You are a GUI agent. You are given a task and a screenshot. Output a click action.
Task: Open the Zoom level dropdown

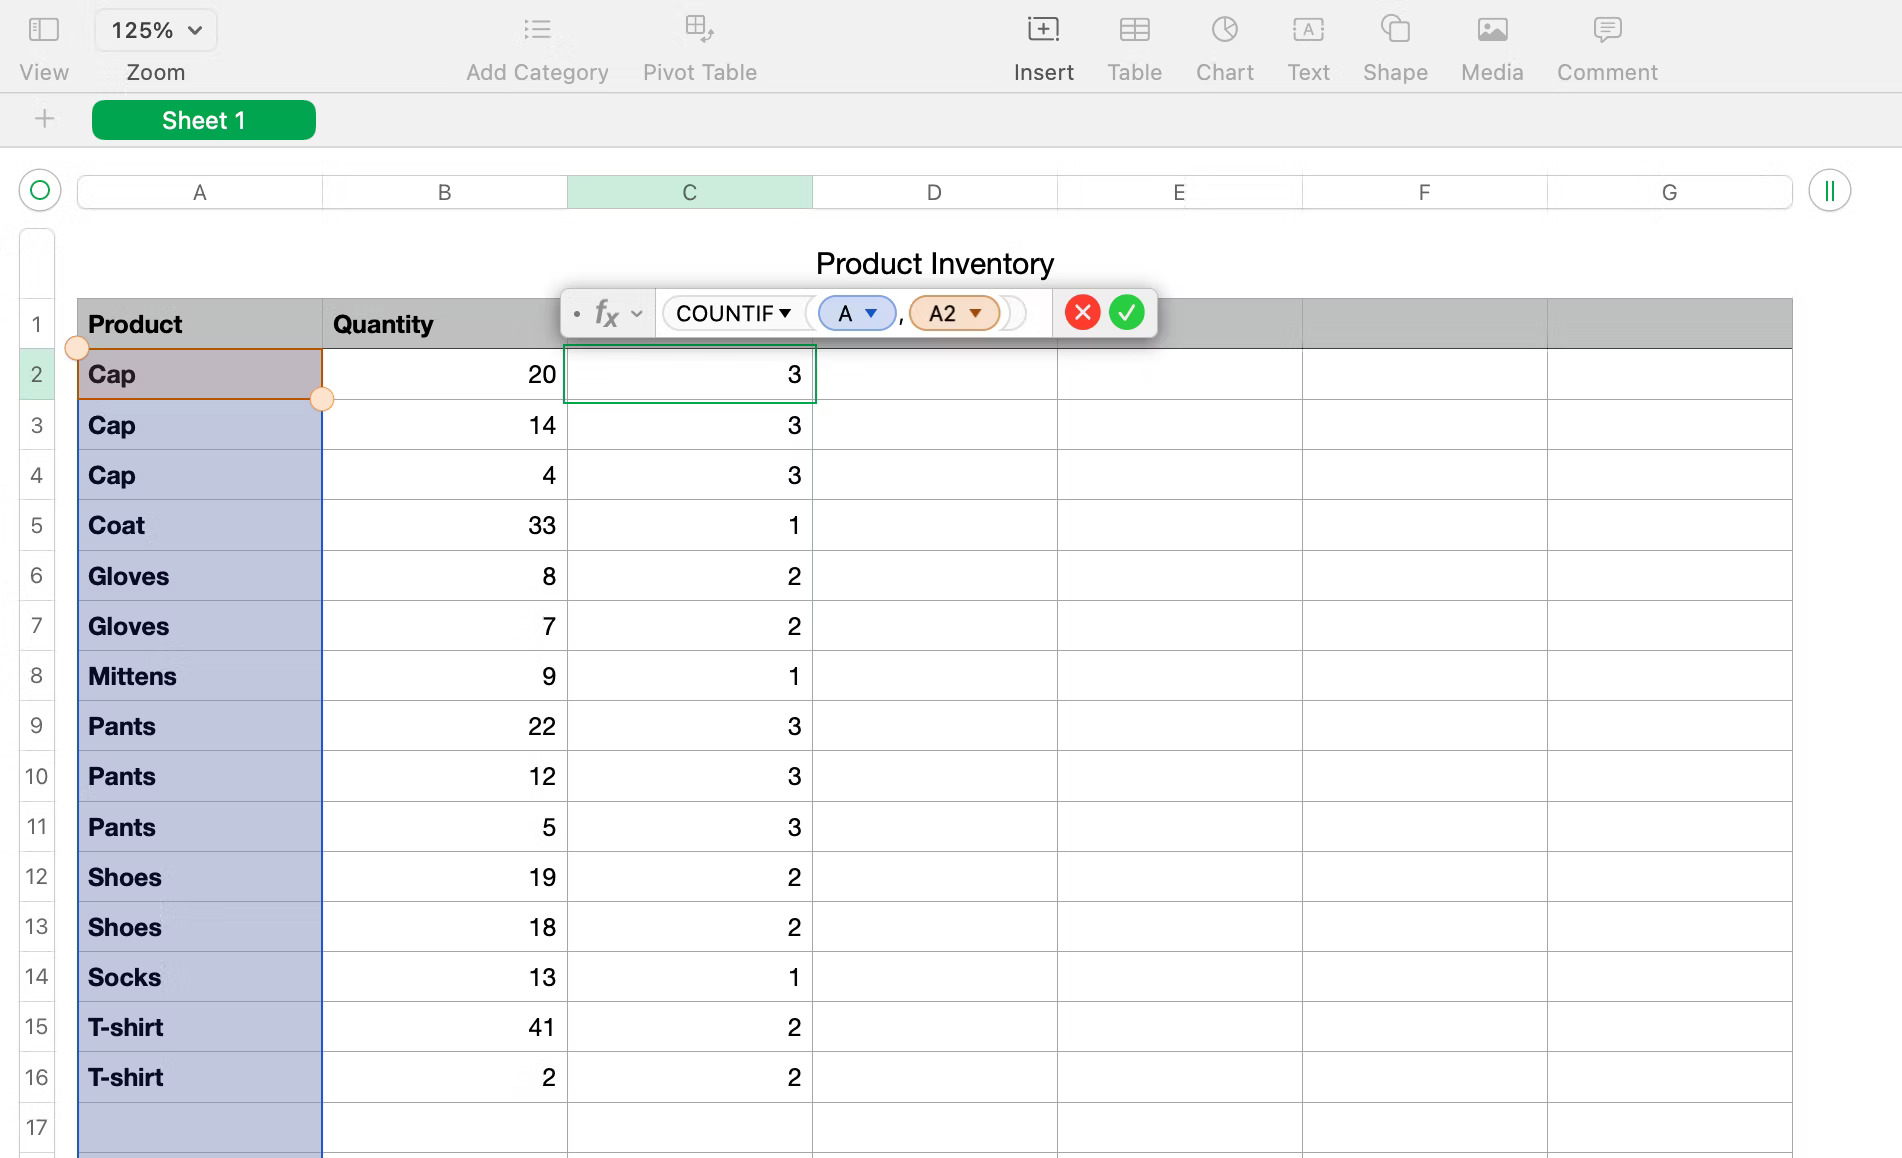pyautogui.click(x=155, y=29)
